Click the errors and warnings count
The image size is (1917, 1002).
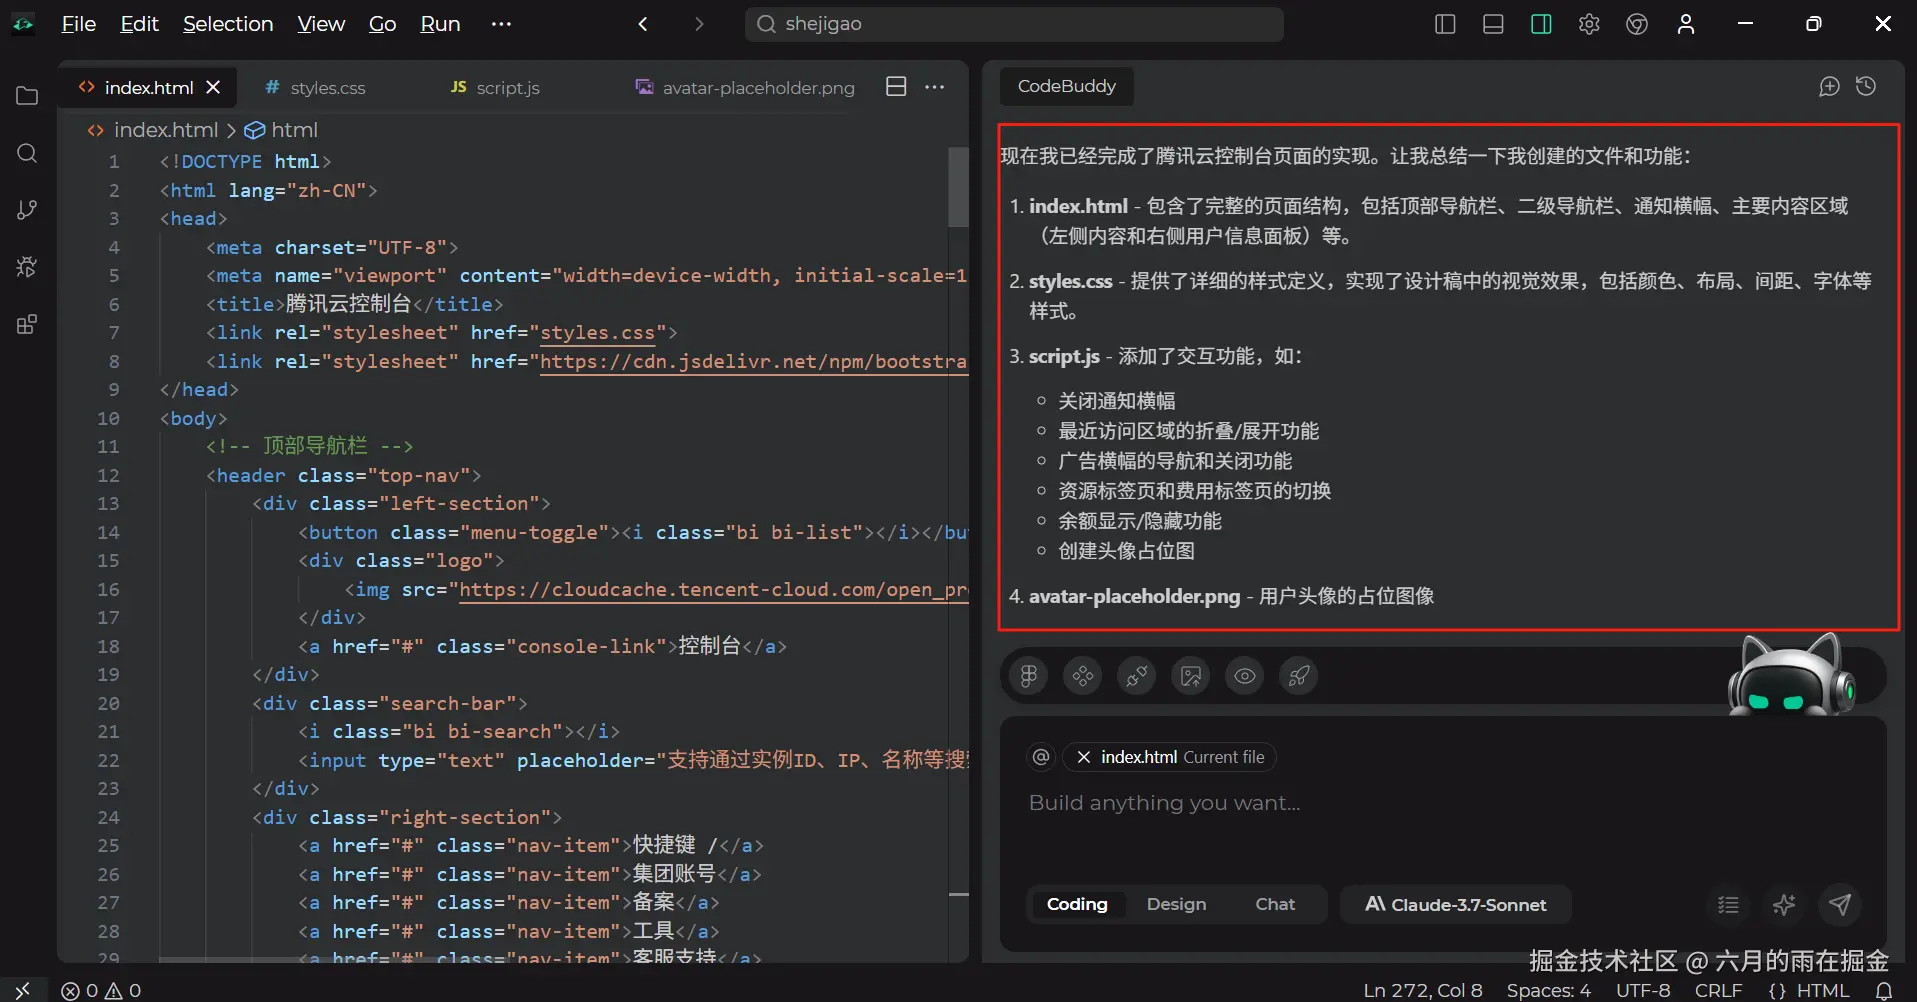101,990
